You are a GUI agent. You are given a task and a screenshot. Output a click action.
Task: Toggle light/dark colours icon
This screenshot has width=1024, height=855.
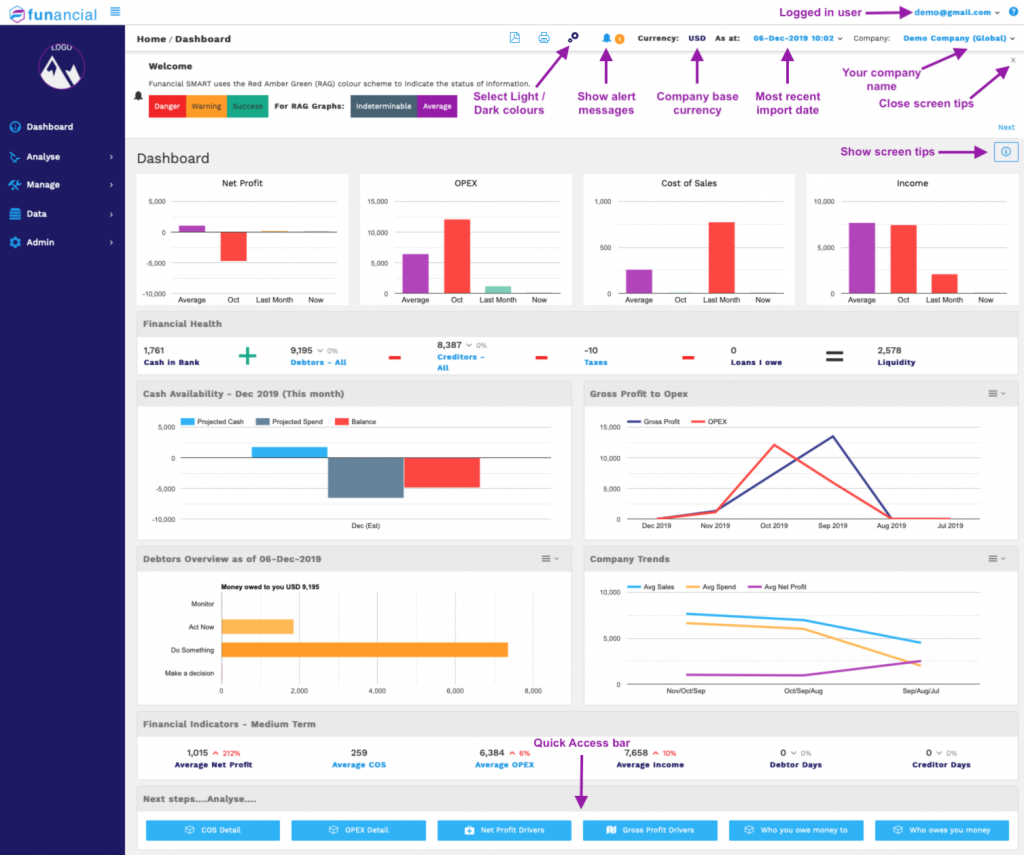[x=573, y=37]
